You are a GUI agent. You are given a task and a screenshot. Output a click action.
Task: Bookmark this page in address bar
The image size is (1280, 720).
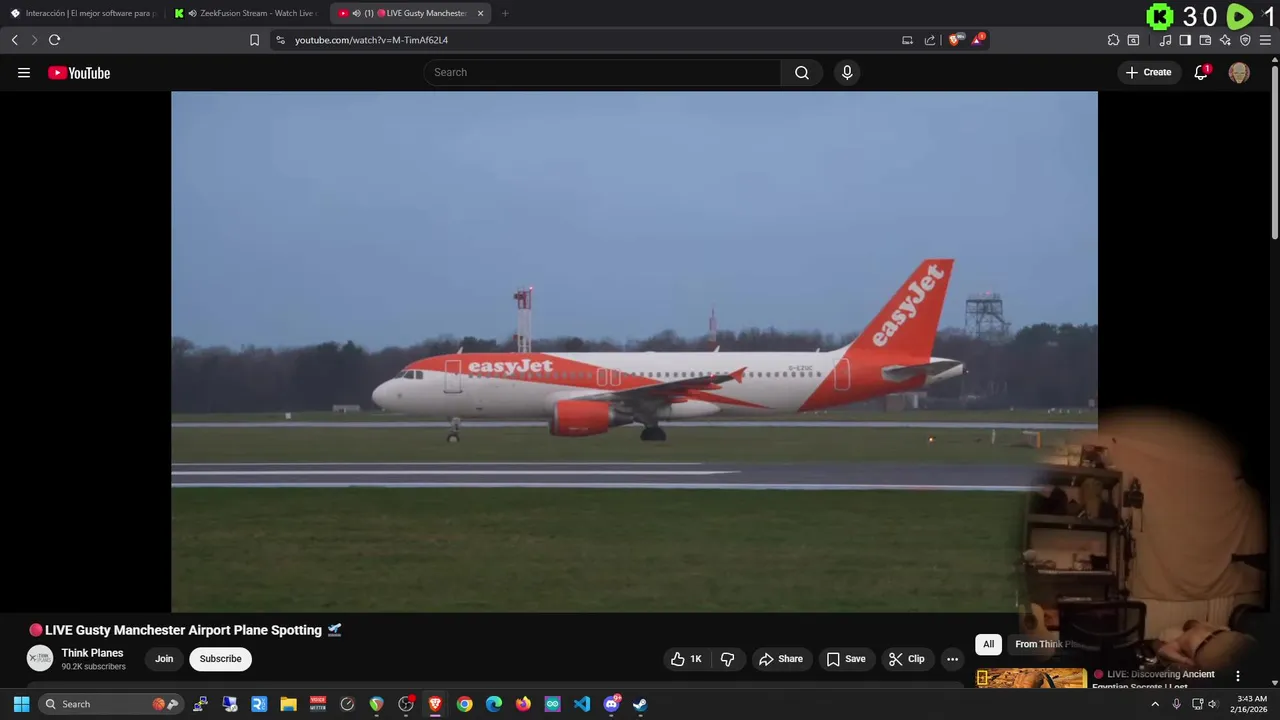click(254, 40)
